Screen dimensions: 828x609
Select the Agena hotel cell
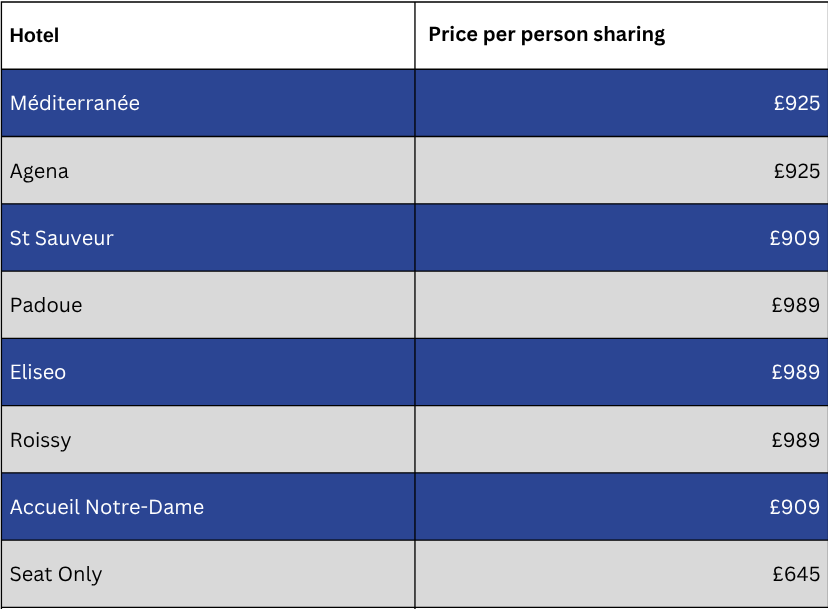click(40, 171)
